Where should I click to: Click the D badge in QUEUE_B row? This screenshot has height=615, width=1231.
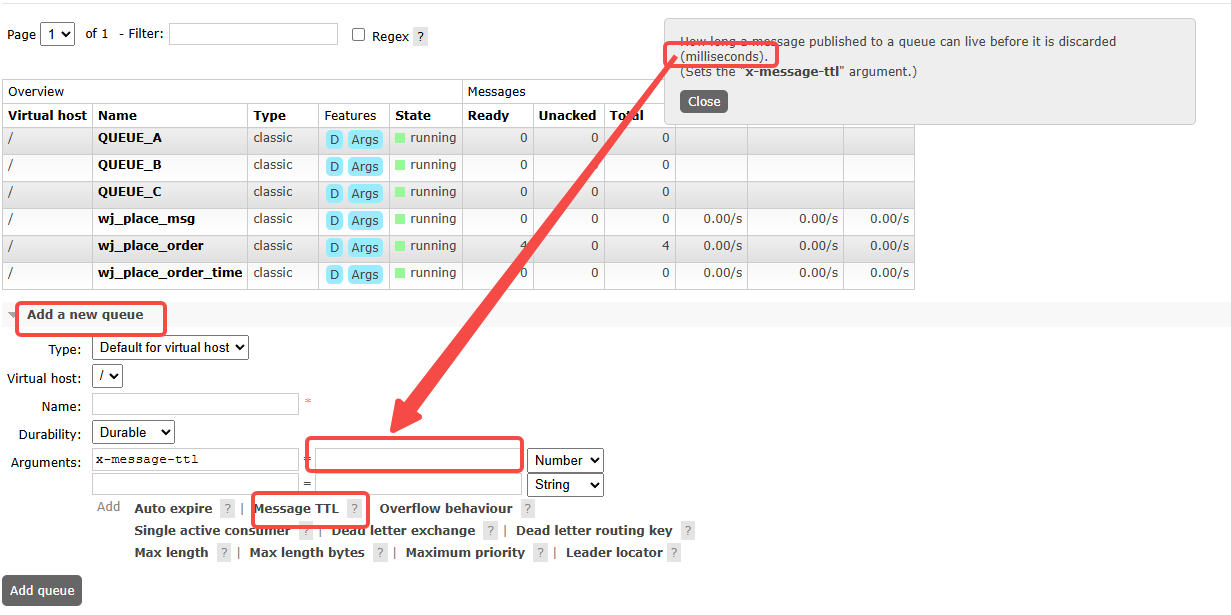click(x=334, y=167)
